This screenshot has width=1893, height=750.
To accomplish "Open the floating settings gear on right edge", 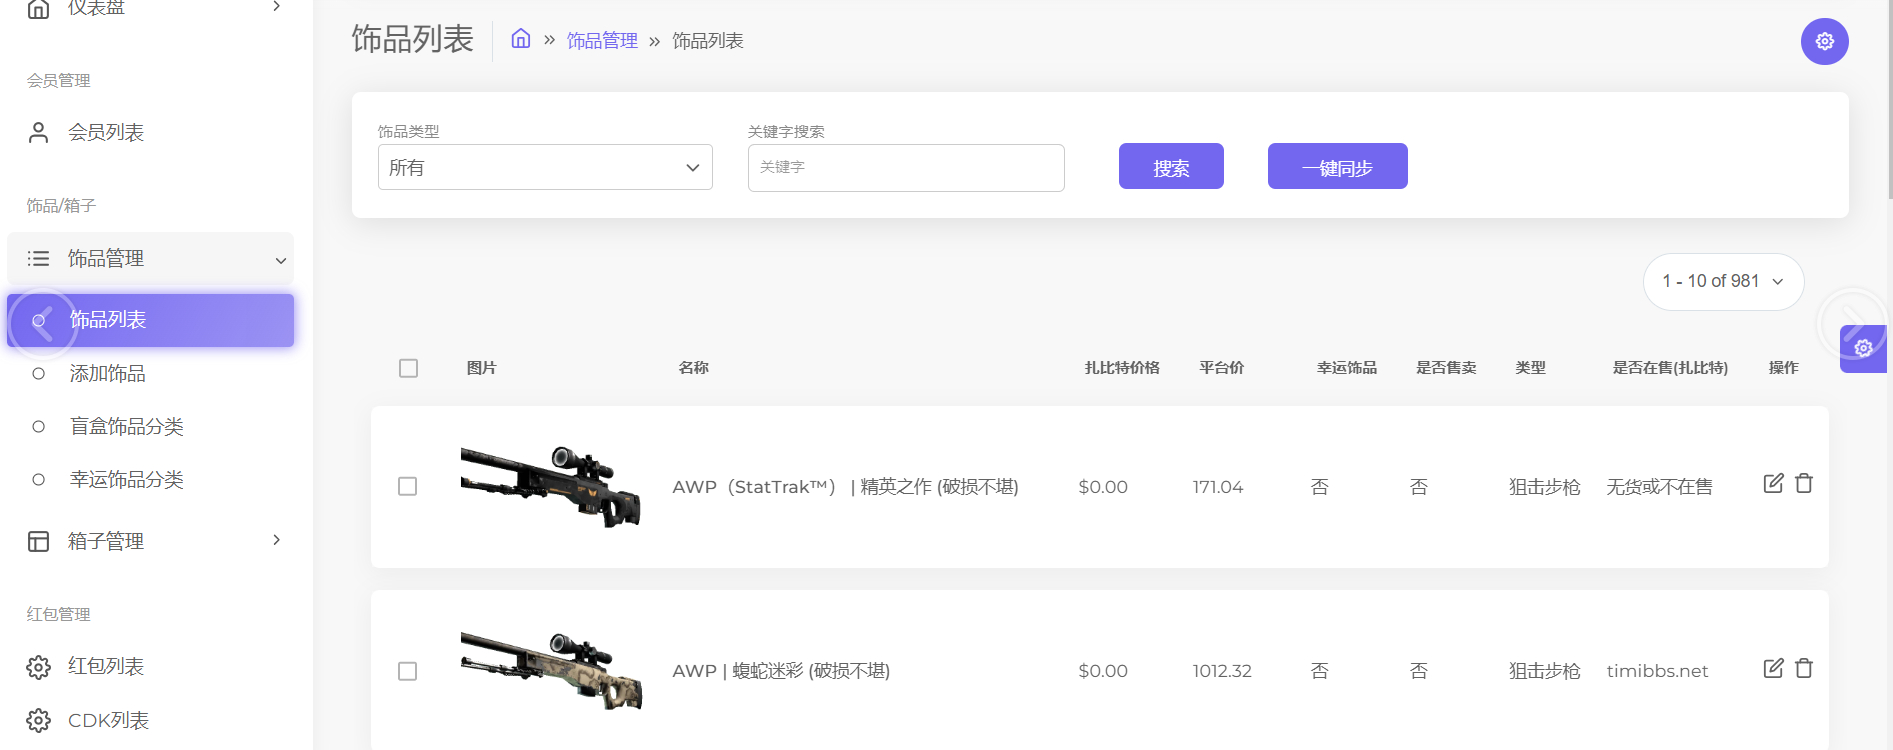I will pyautogui.click(x=1863, y=348).
